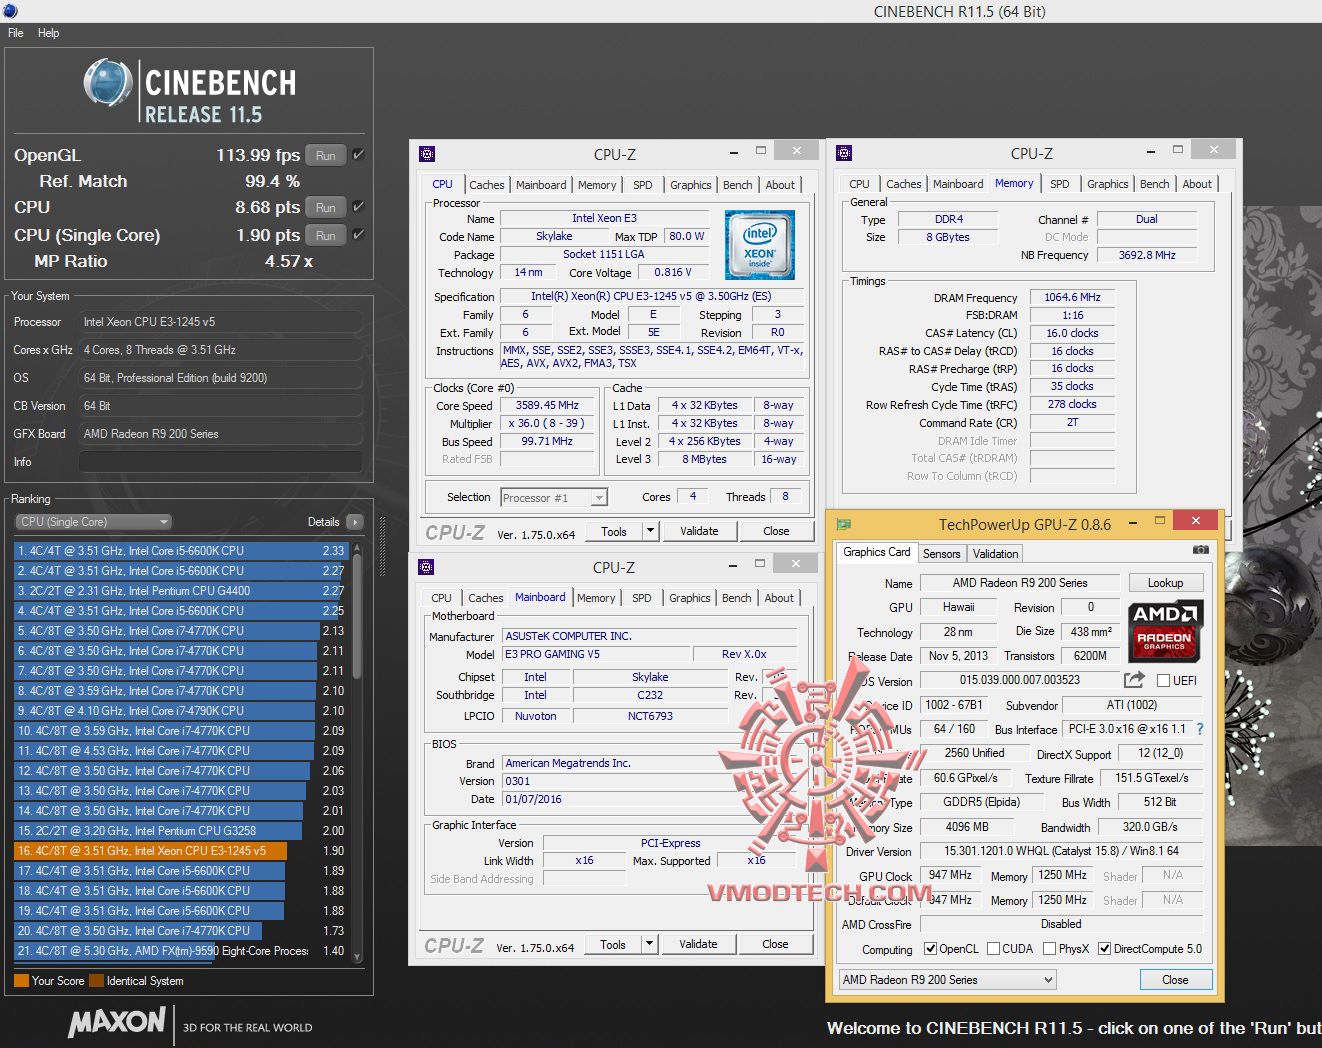
Task: Click Close button in CPU-Z mainboard window
Action: pyautogui.click(x=775, y=944)
